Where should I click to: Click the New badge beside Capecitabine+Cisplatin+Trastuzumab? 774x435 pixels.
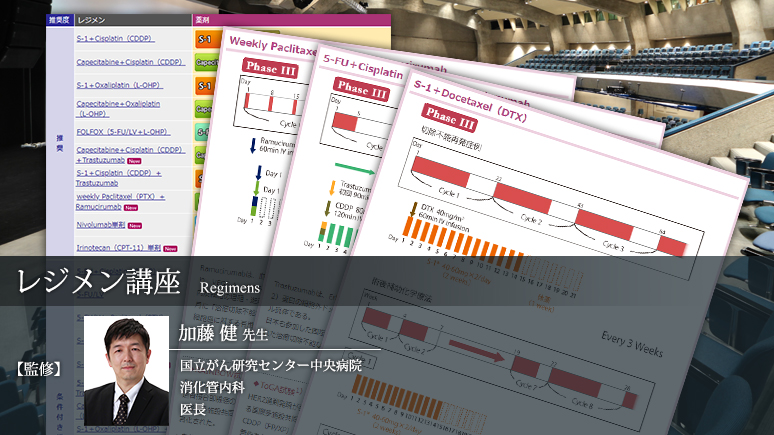coord(134,161)
